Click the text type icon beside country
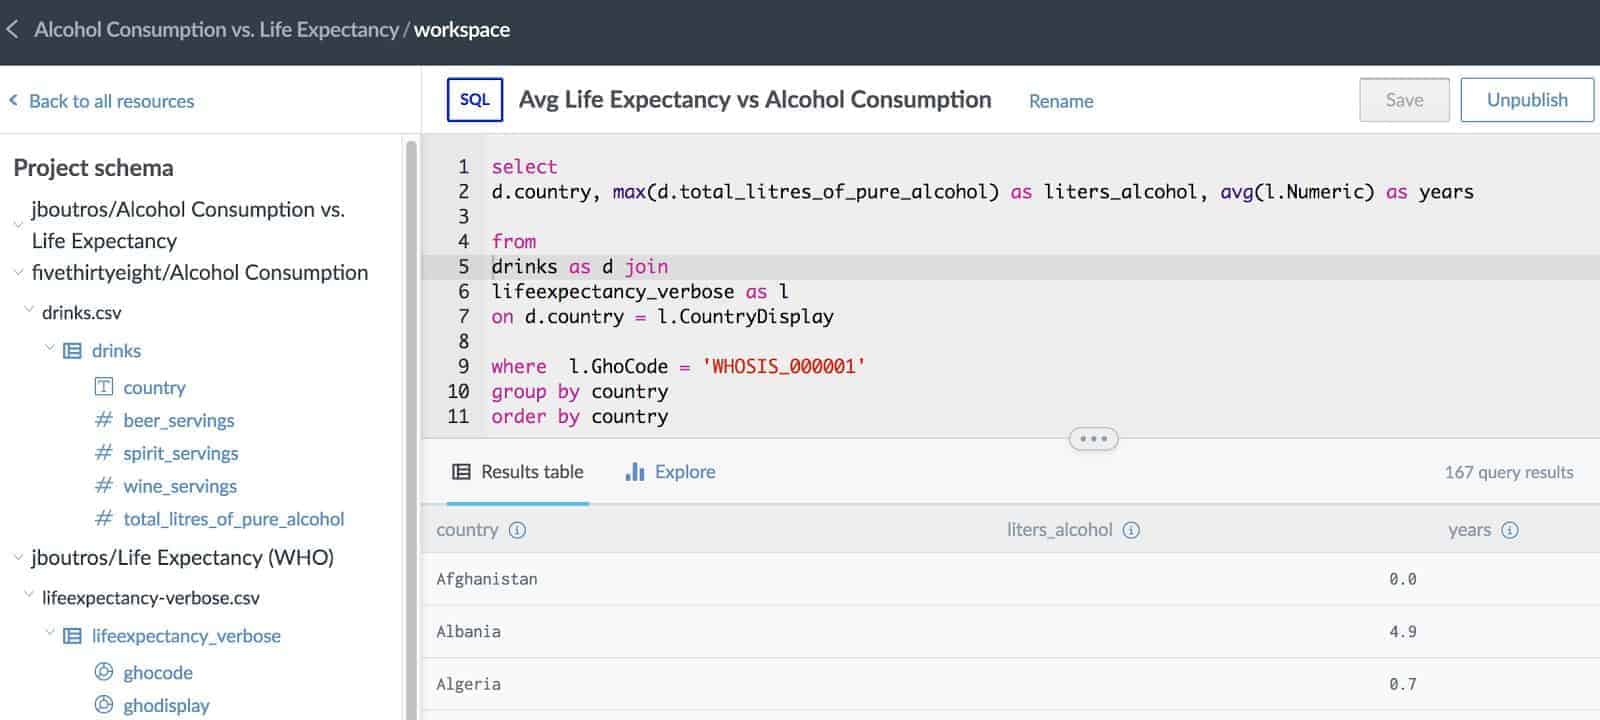The width and height of the screenshot is (1600, 720). click(x=104, y=387)
